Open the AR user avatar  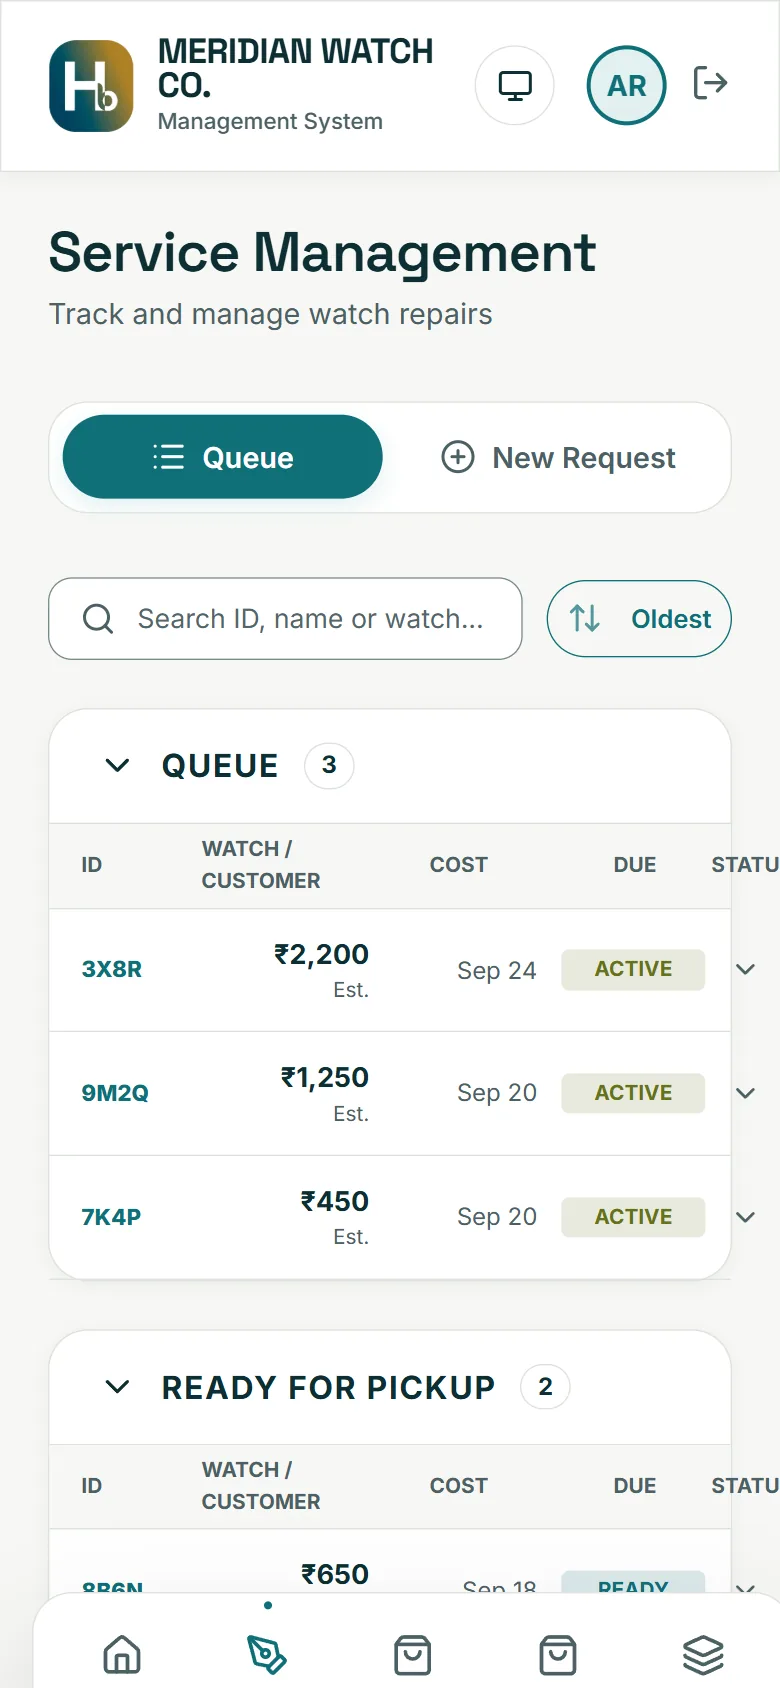point(627,86)
